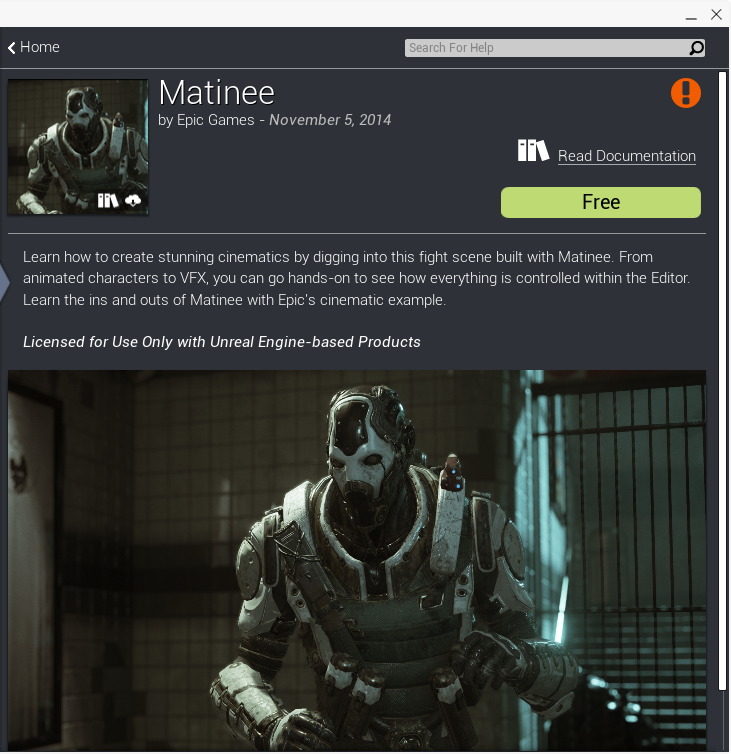This screenshot has height=754, width=731.
Task: Click the orange exclamation warning icon
Action: pyautogui.click(x=686, y=93)
